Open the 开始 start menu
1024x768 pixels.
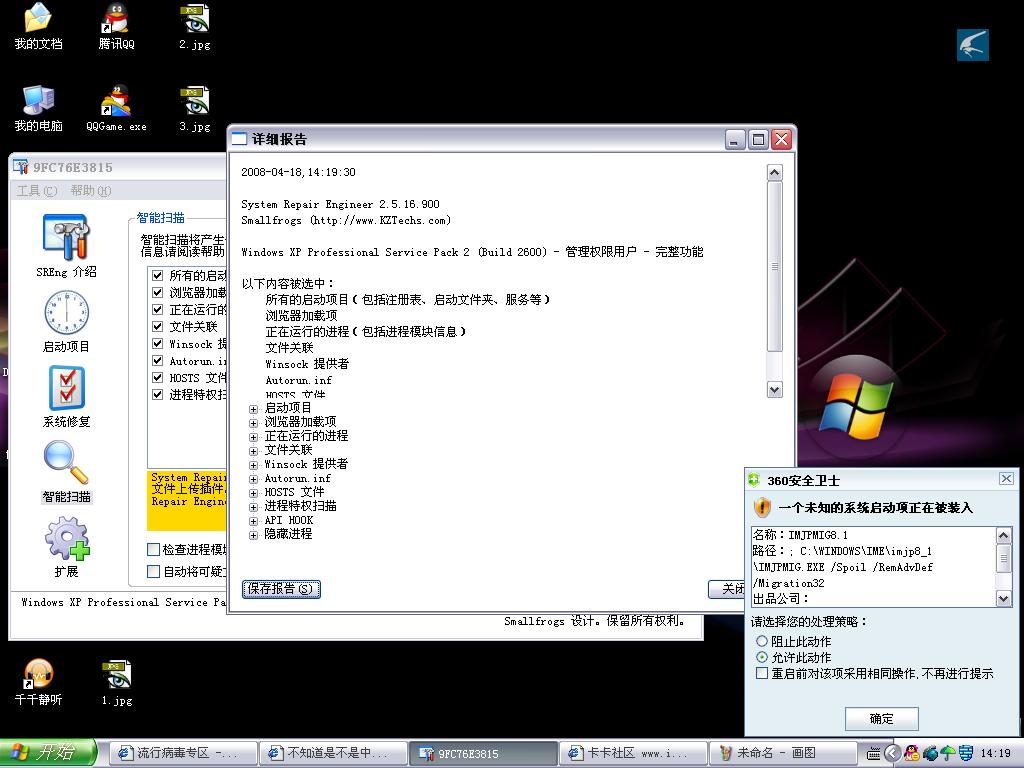tap(47, 753)
